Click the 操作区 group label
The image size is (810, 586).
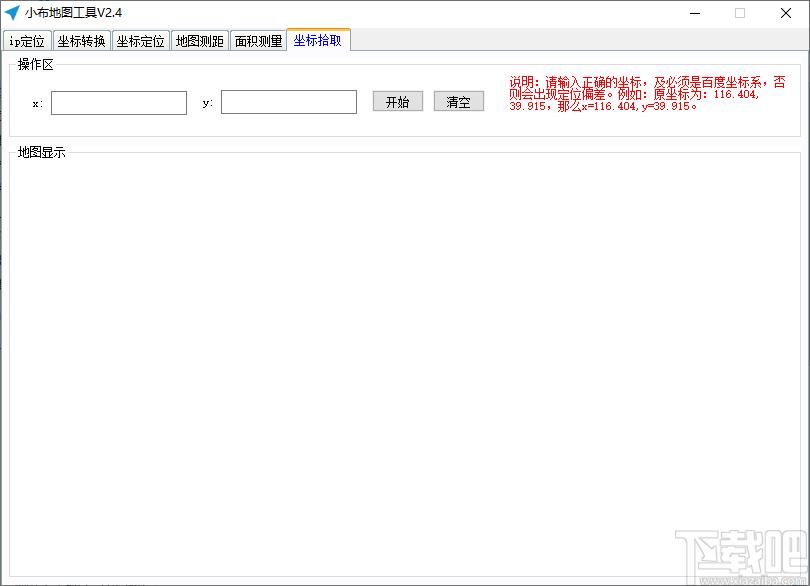35,65
